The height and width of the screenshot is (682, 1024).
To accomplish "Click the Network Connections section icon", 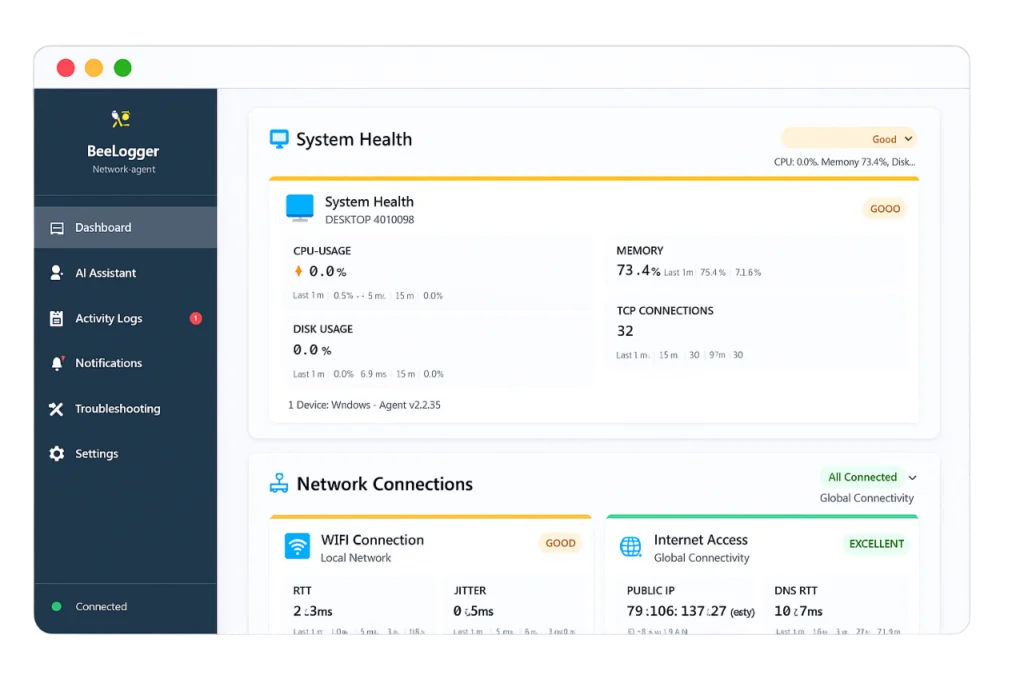I will click(279, 484).
